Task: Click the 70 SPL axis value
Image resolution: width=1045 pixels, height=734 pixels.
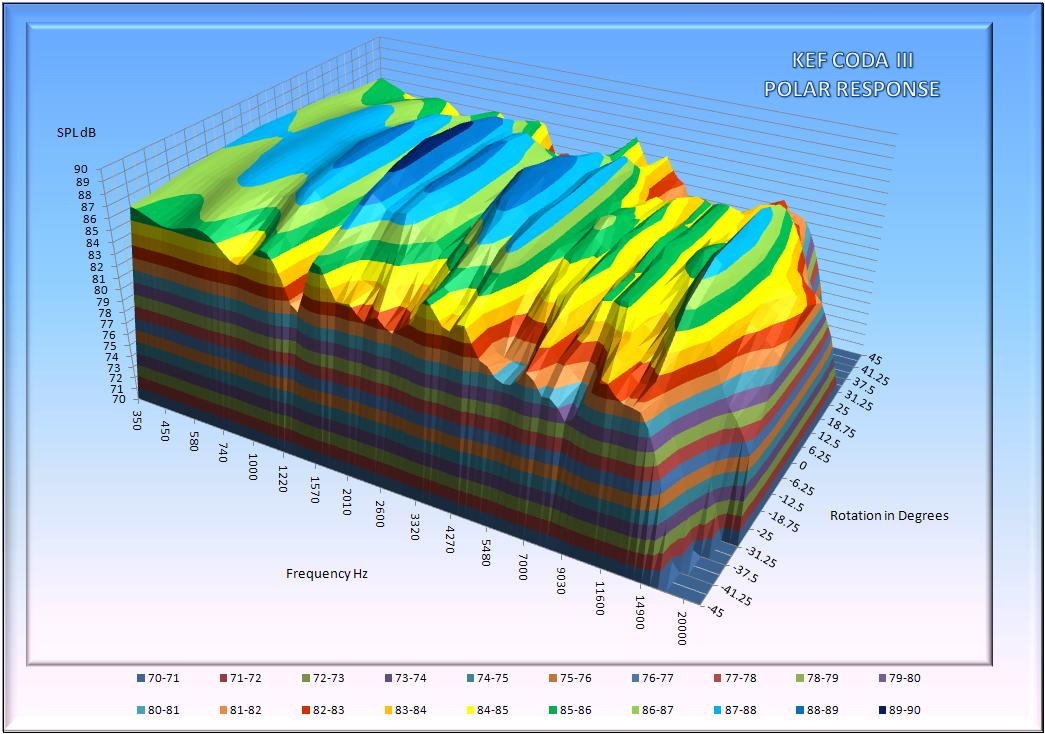Action: [x=119, y=399]
